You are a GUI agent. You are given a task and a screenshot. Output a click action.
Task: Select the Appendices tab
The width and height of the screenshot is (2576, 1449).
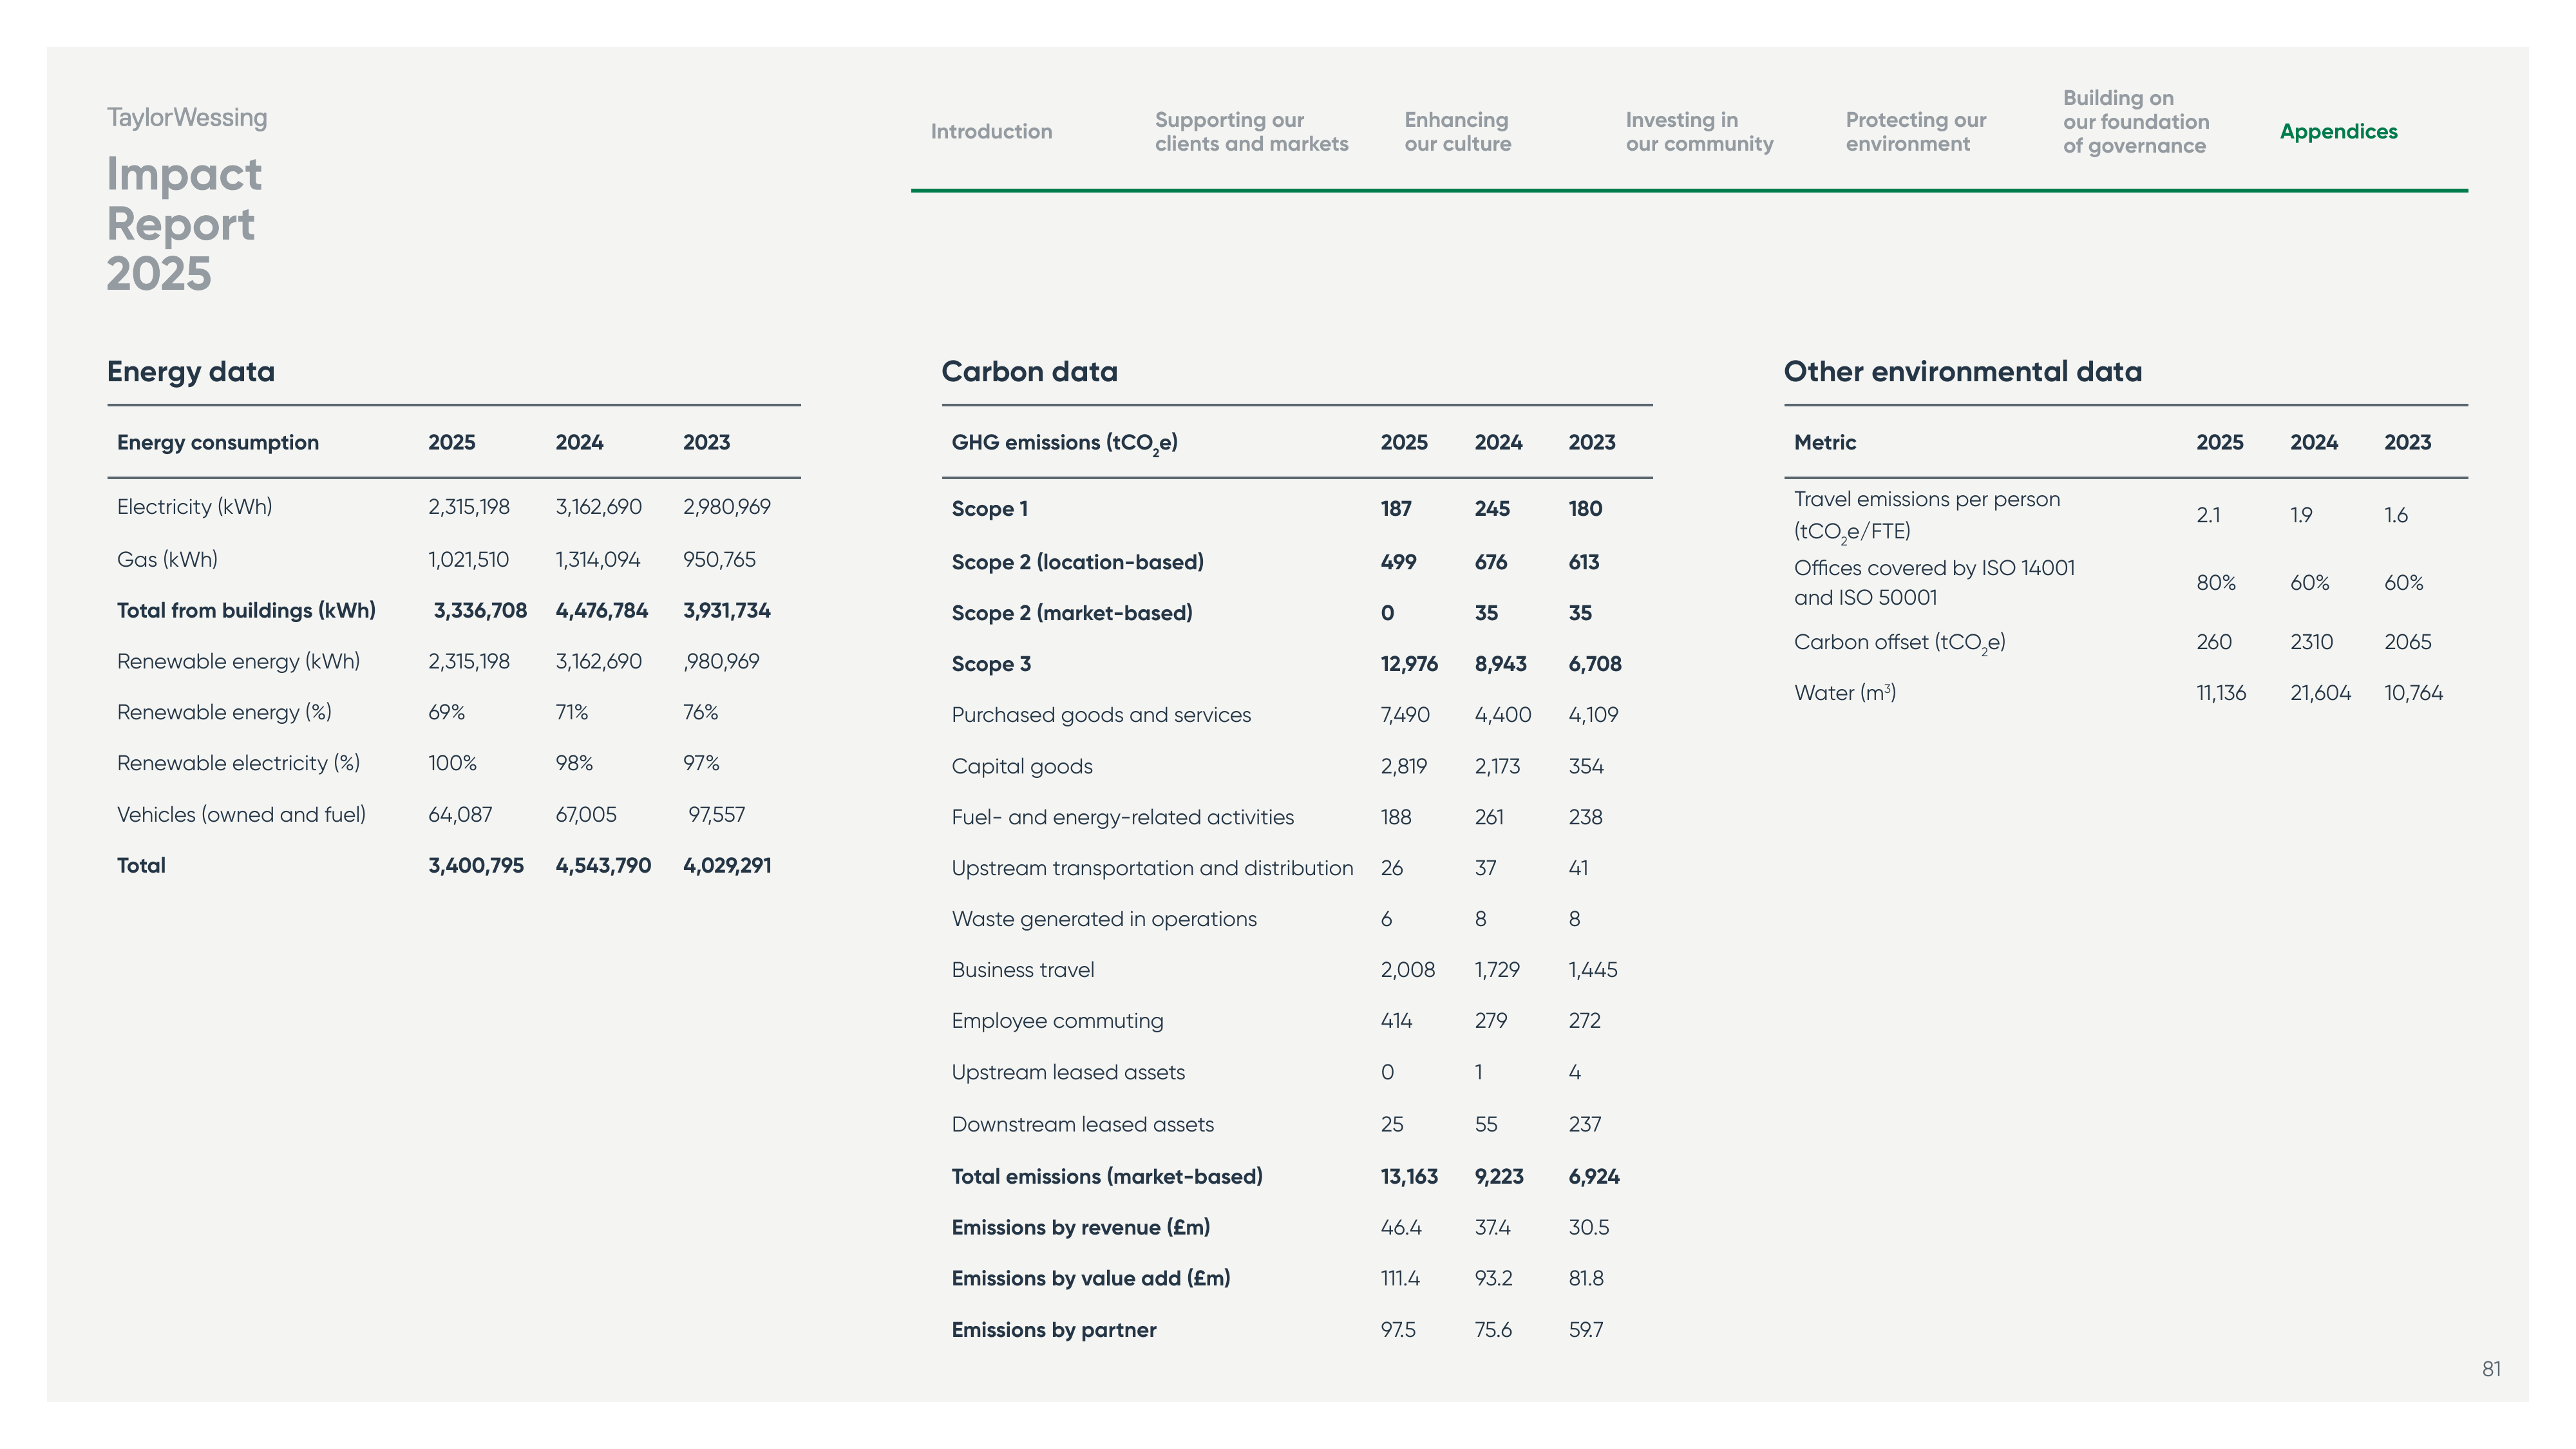click(x=2338, y=131)
